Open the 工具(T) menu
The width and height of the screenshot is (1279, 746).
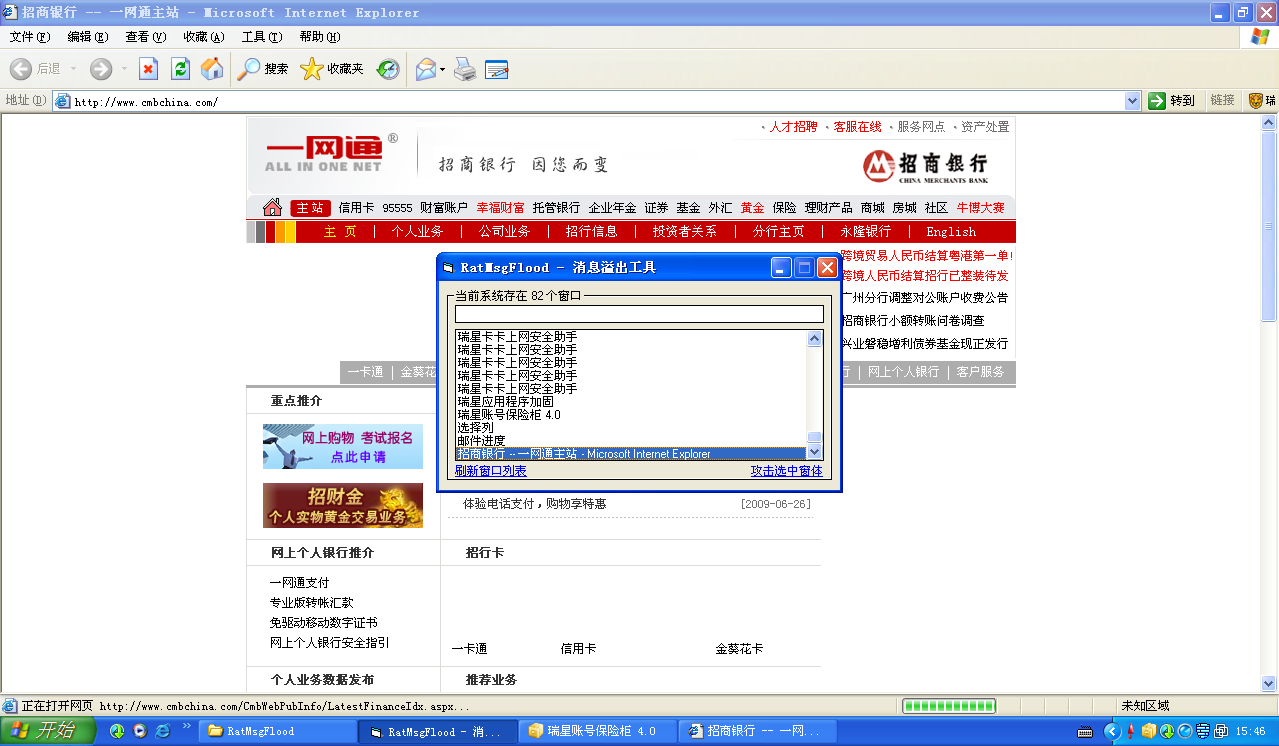[x=262, y=37]
